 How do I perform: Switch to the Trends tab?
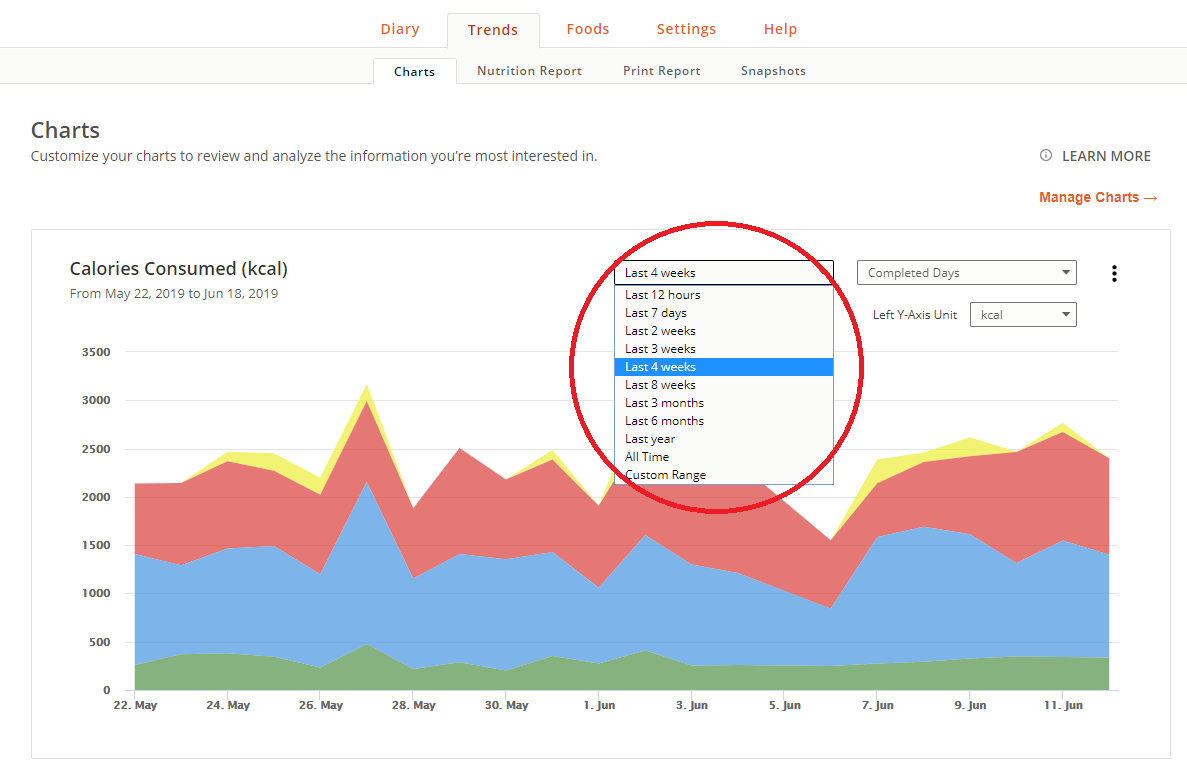[493, 30]
